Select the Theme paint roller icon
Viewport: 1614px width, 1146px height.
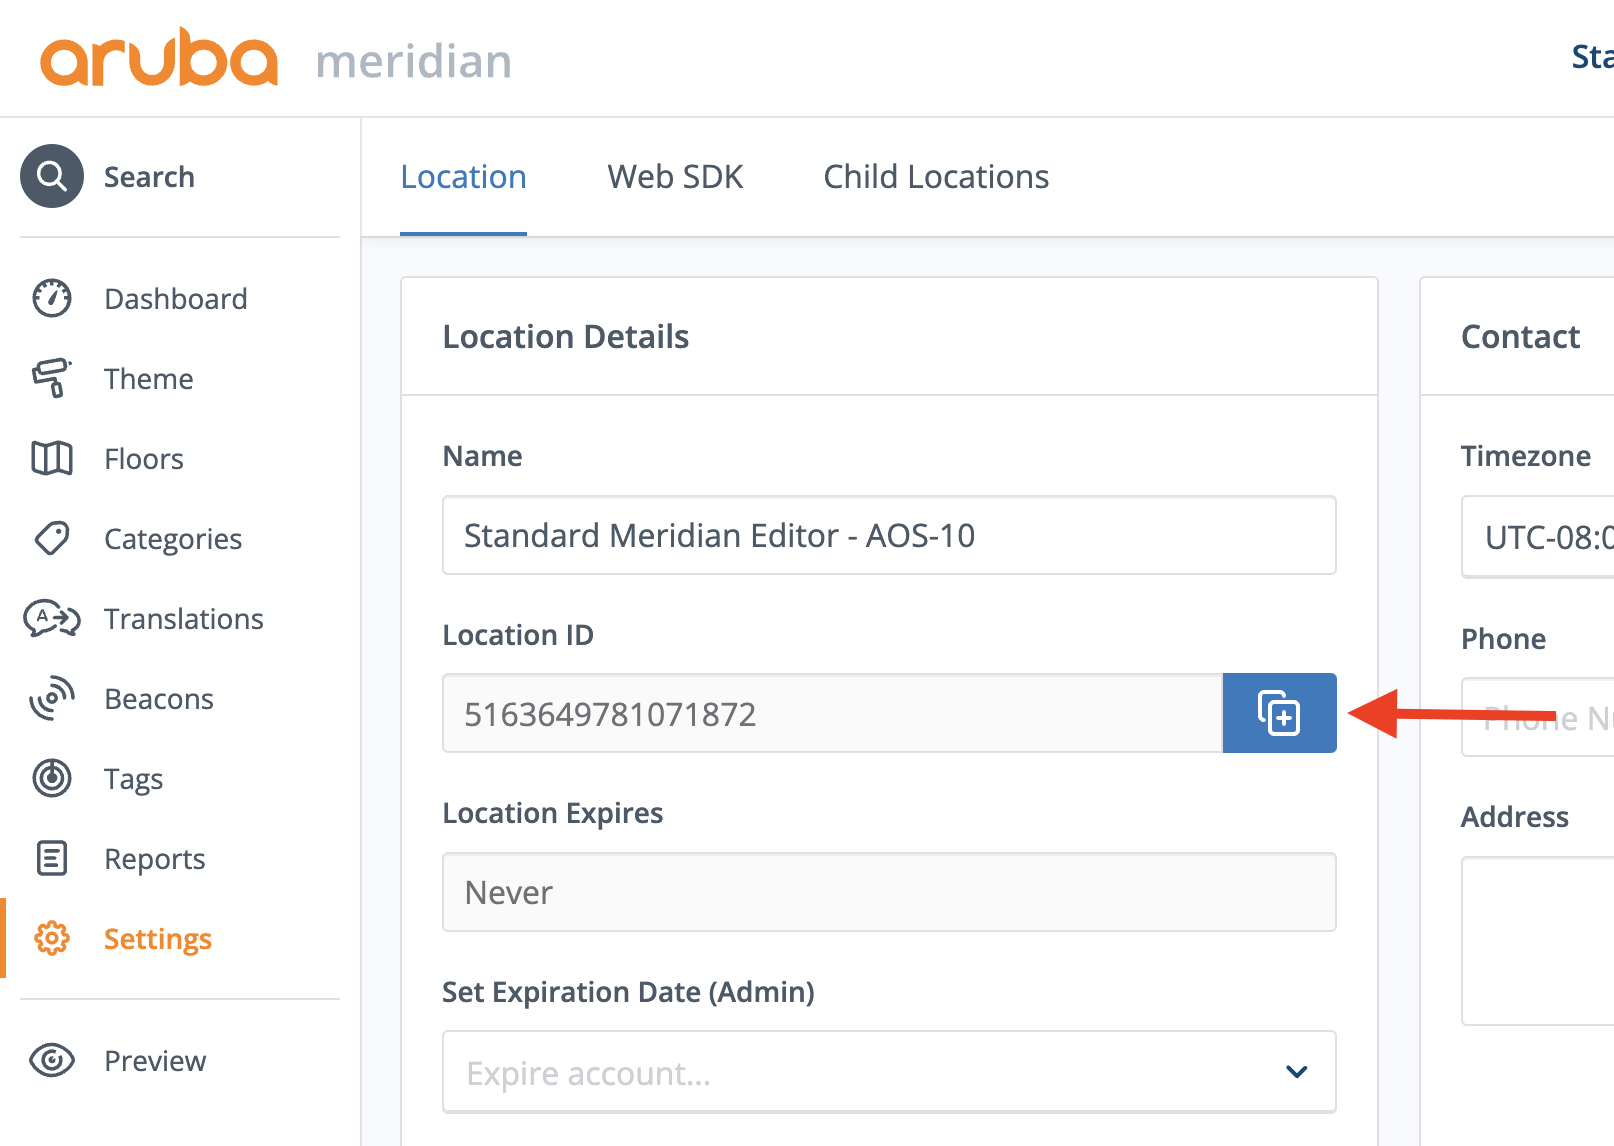tap(52, 378)
